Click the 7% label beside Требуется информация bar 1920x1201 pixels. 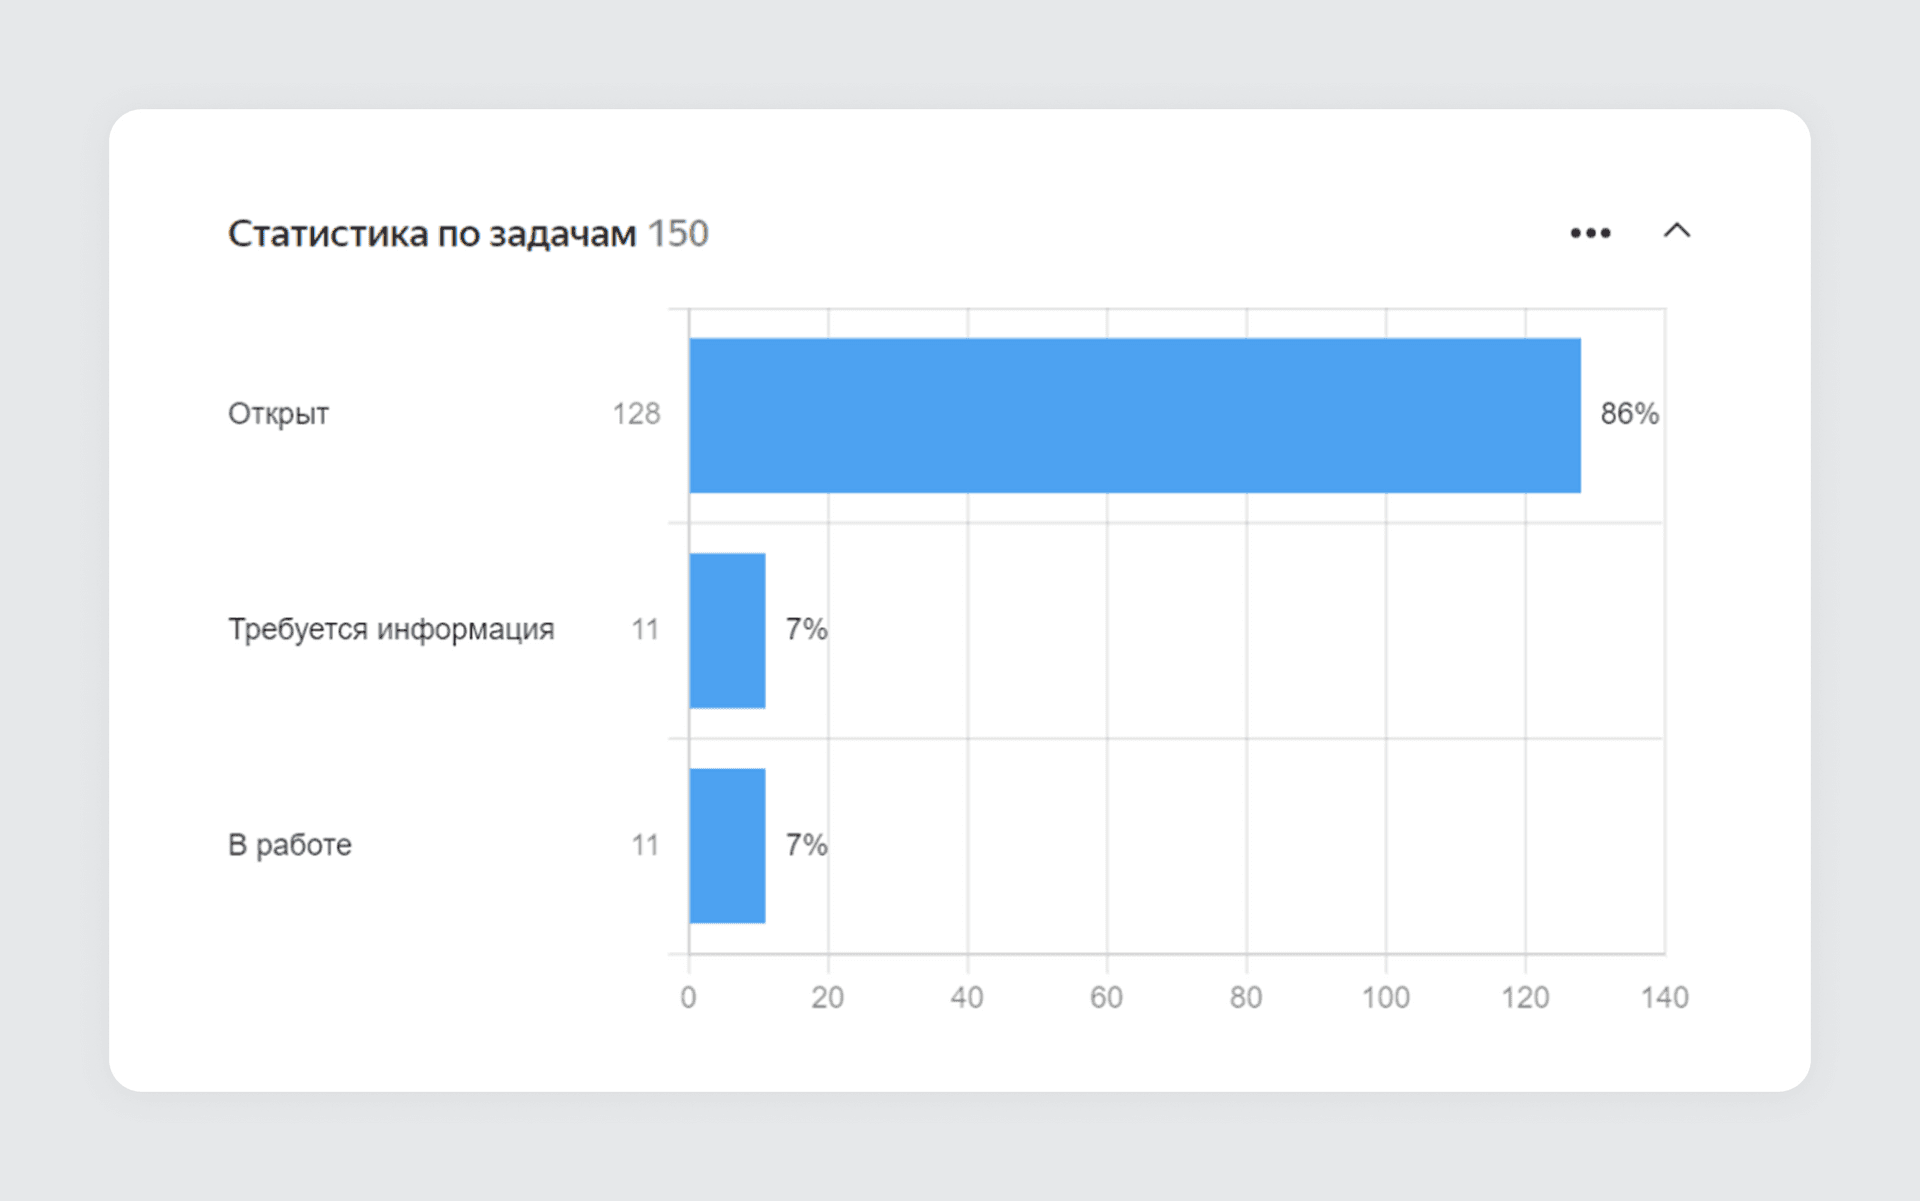[806, 629]
